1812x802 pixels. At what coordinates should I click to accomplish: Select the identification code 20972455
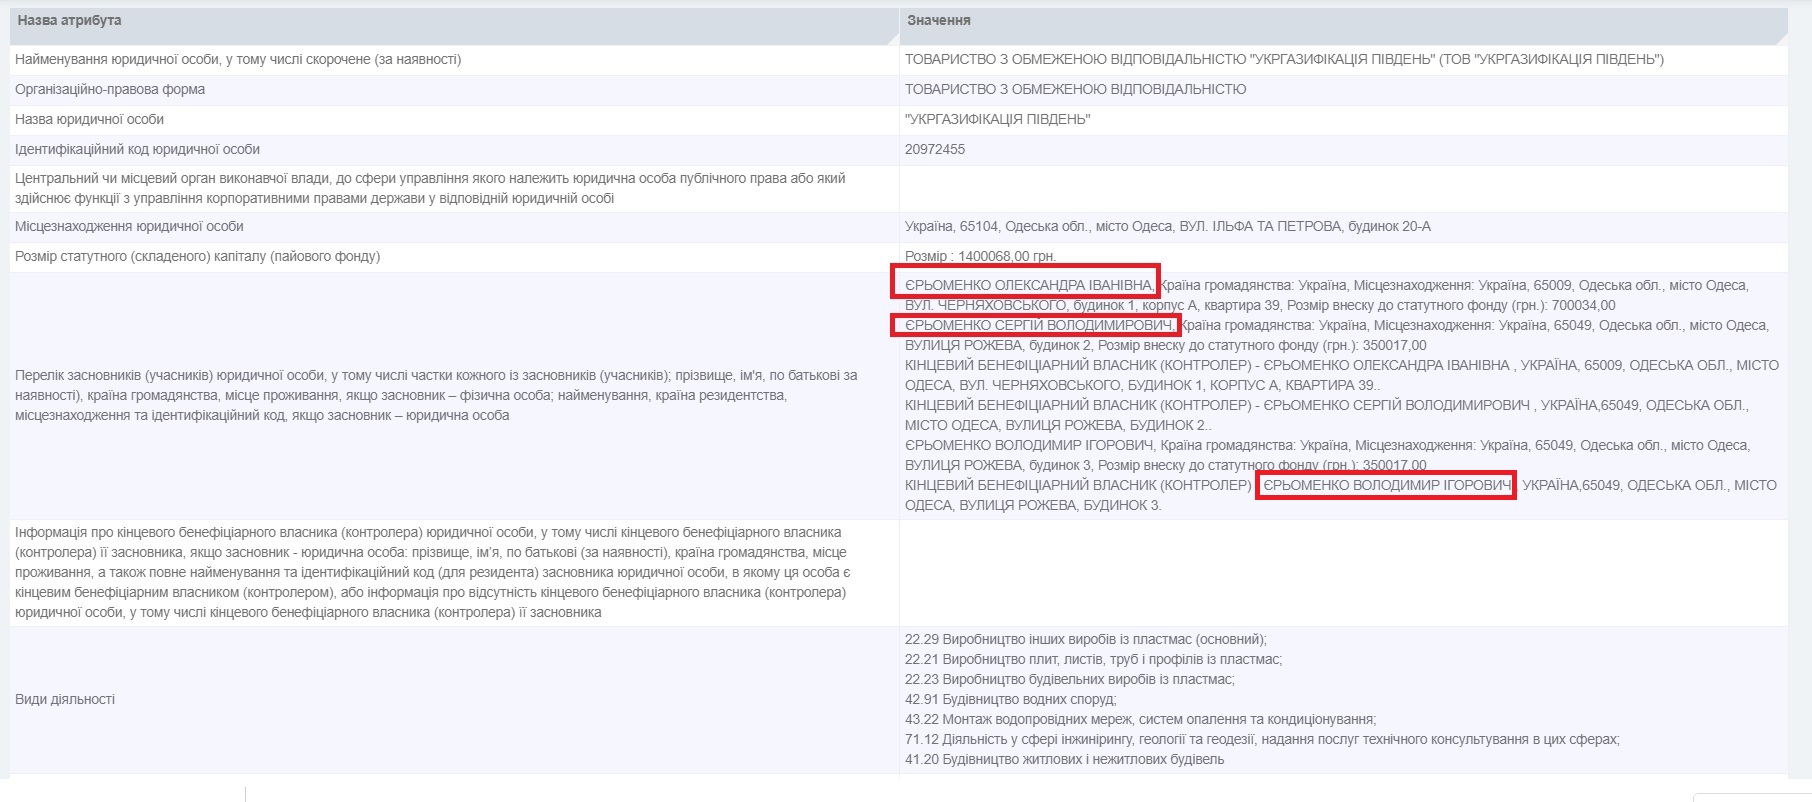pos(935,149)
